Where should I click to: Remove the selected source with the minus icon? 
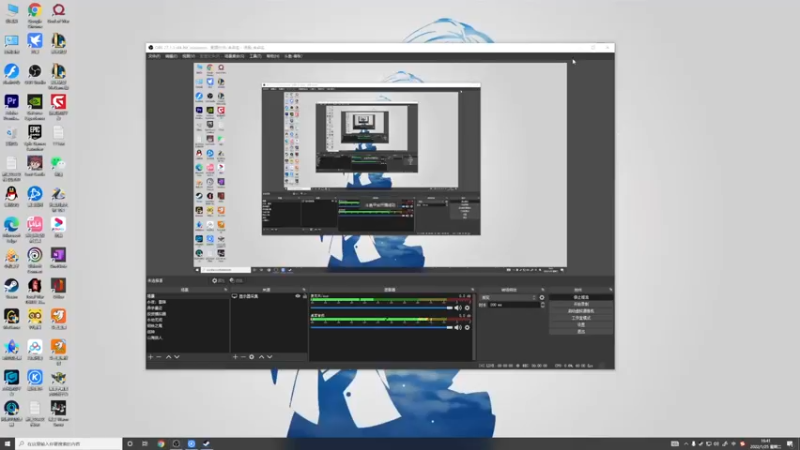pos(243,357)
